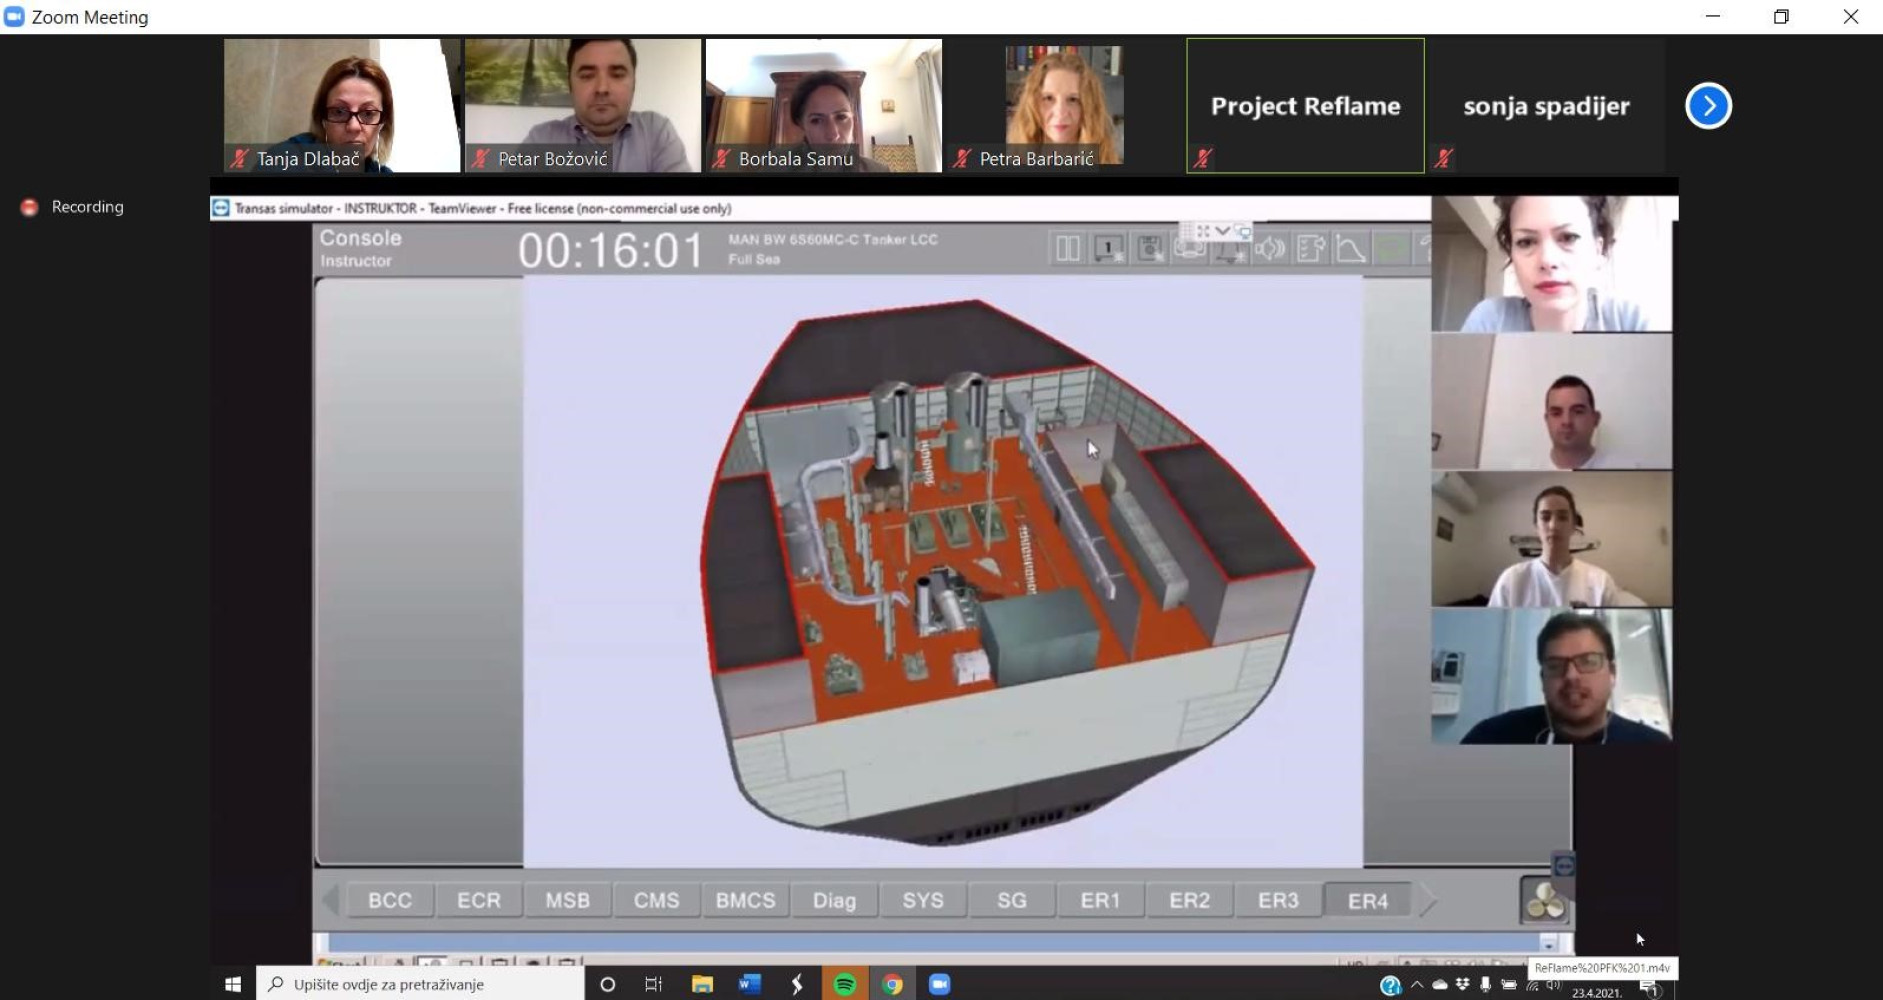The image size is (1883, 1000).
Task: Switch to the ECR tab
Action: (x=478, y=900)
